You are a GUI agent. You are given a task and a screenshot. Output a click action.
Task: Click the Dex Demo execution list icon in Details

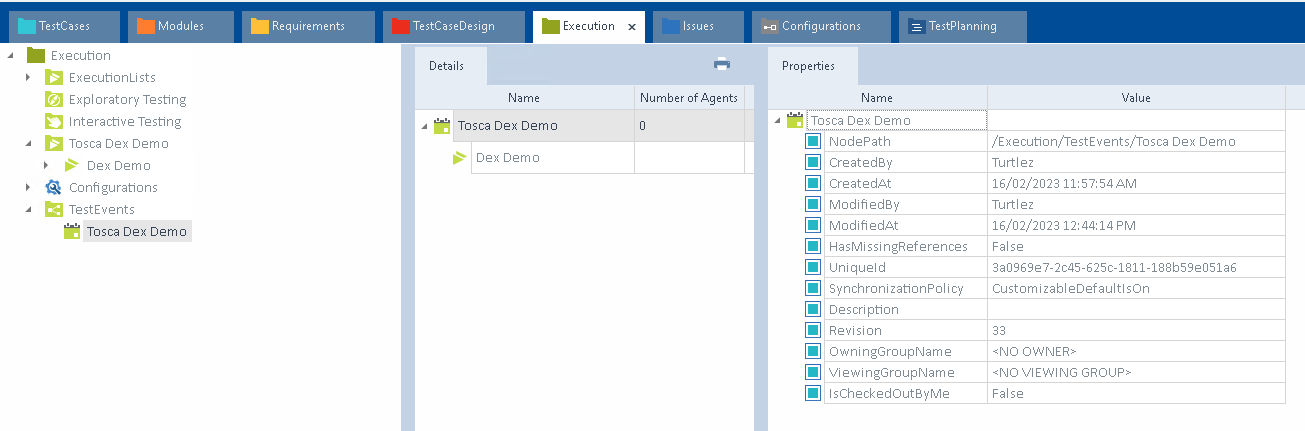460,158
